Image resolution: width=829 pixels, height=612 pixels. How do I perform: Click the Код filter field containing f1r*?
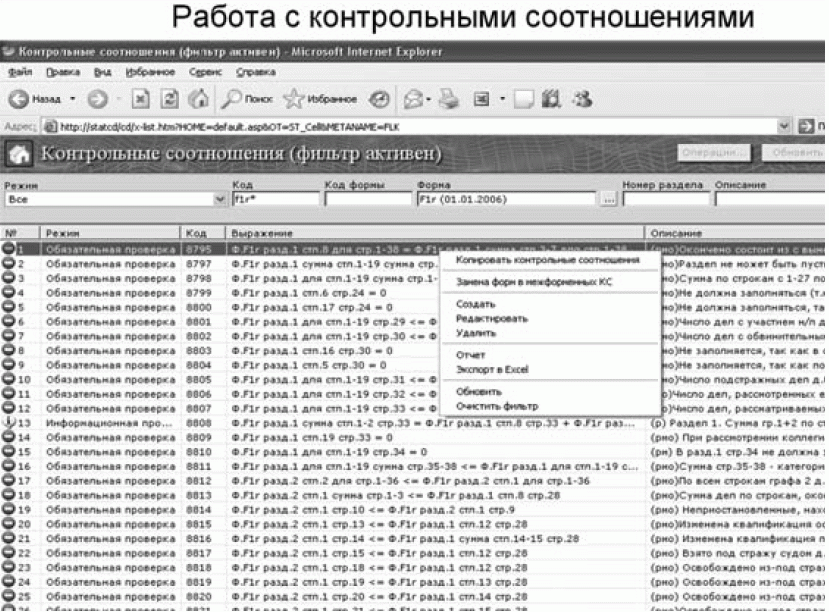point(275,199)
